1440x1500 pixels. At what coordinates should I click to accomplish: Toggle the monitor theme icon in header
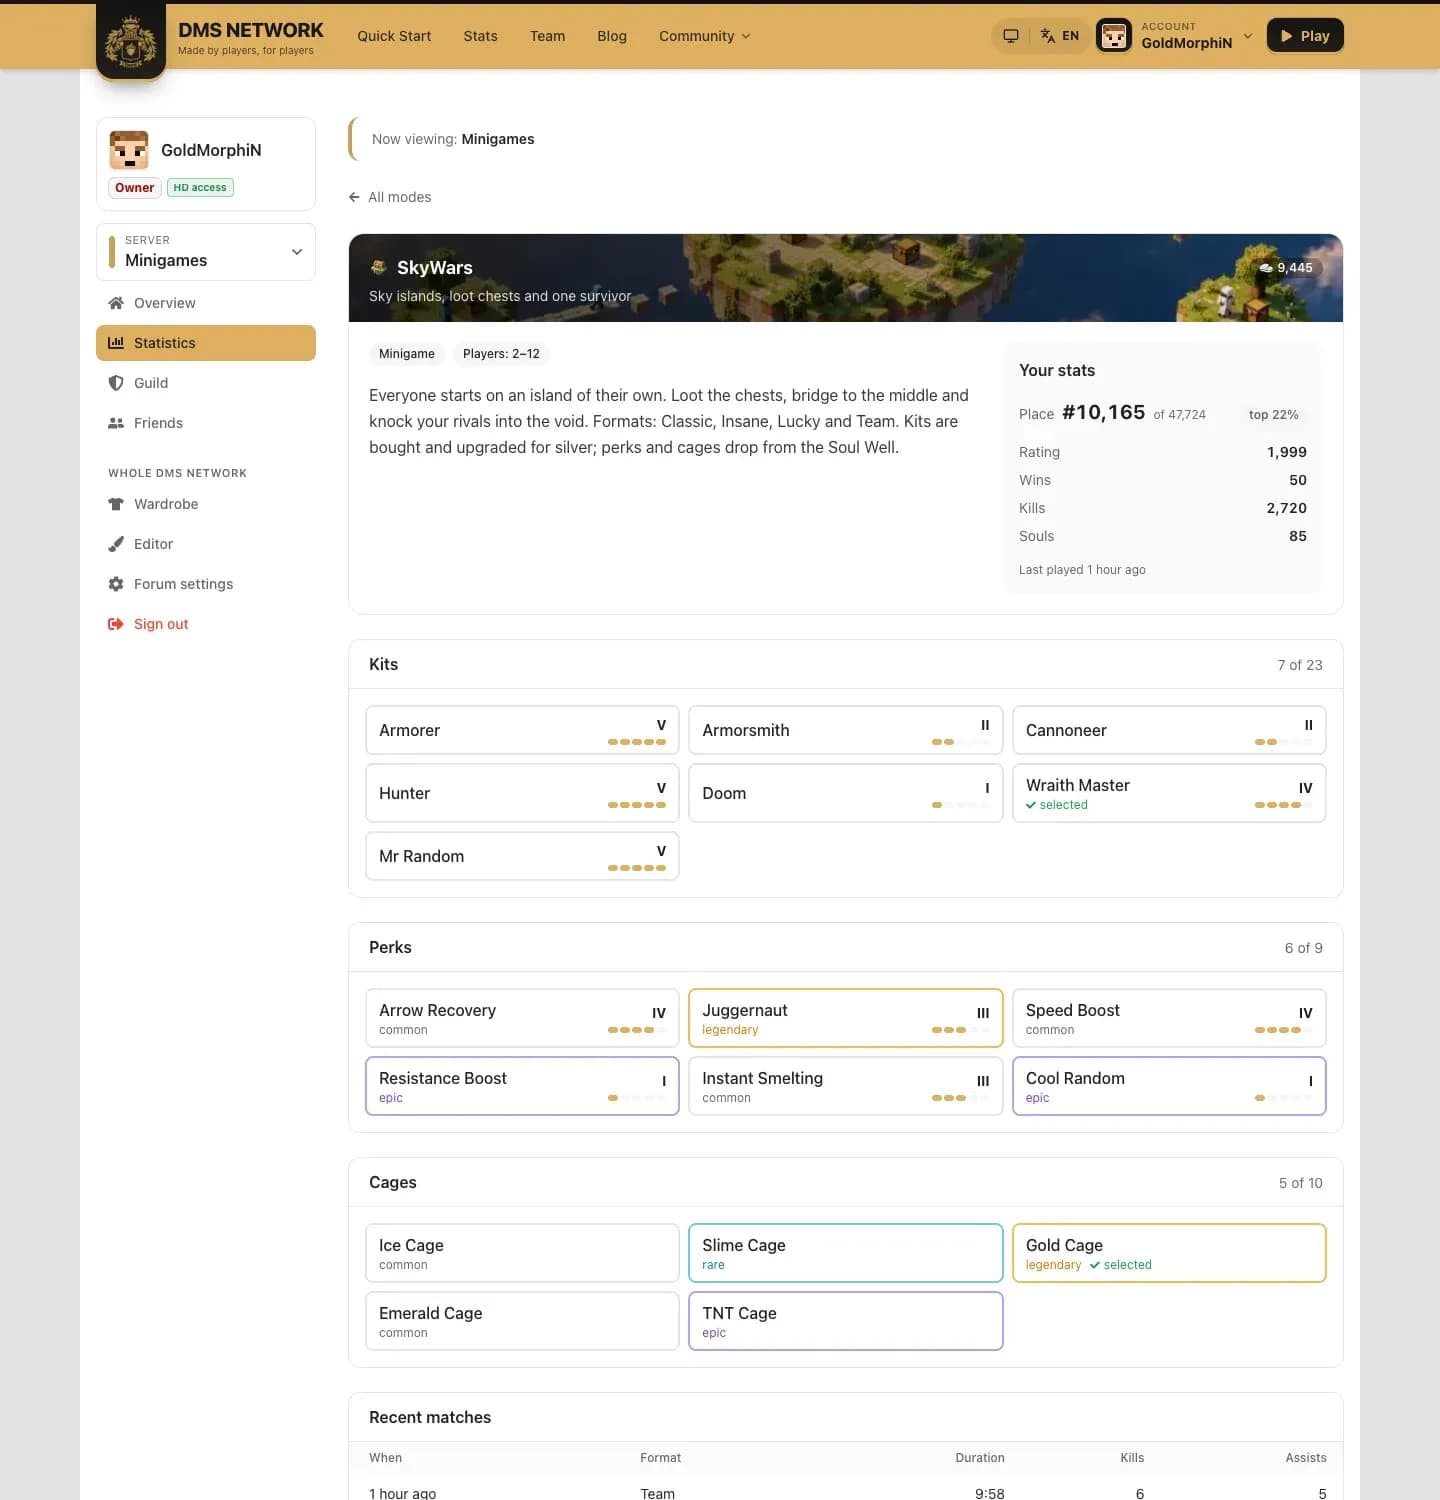point(1011,36)
